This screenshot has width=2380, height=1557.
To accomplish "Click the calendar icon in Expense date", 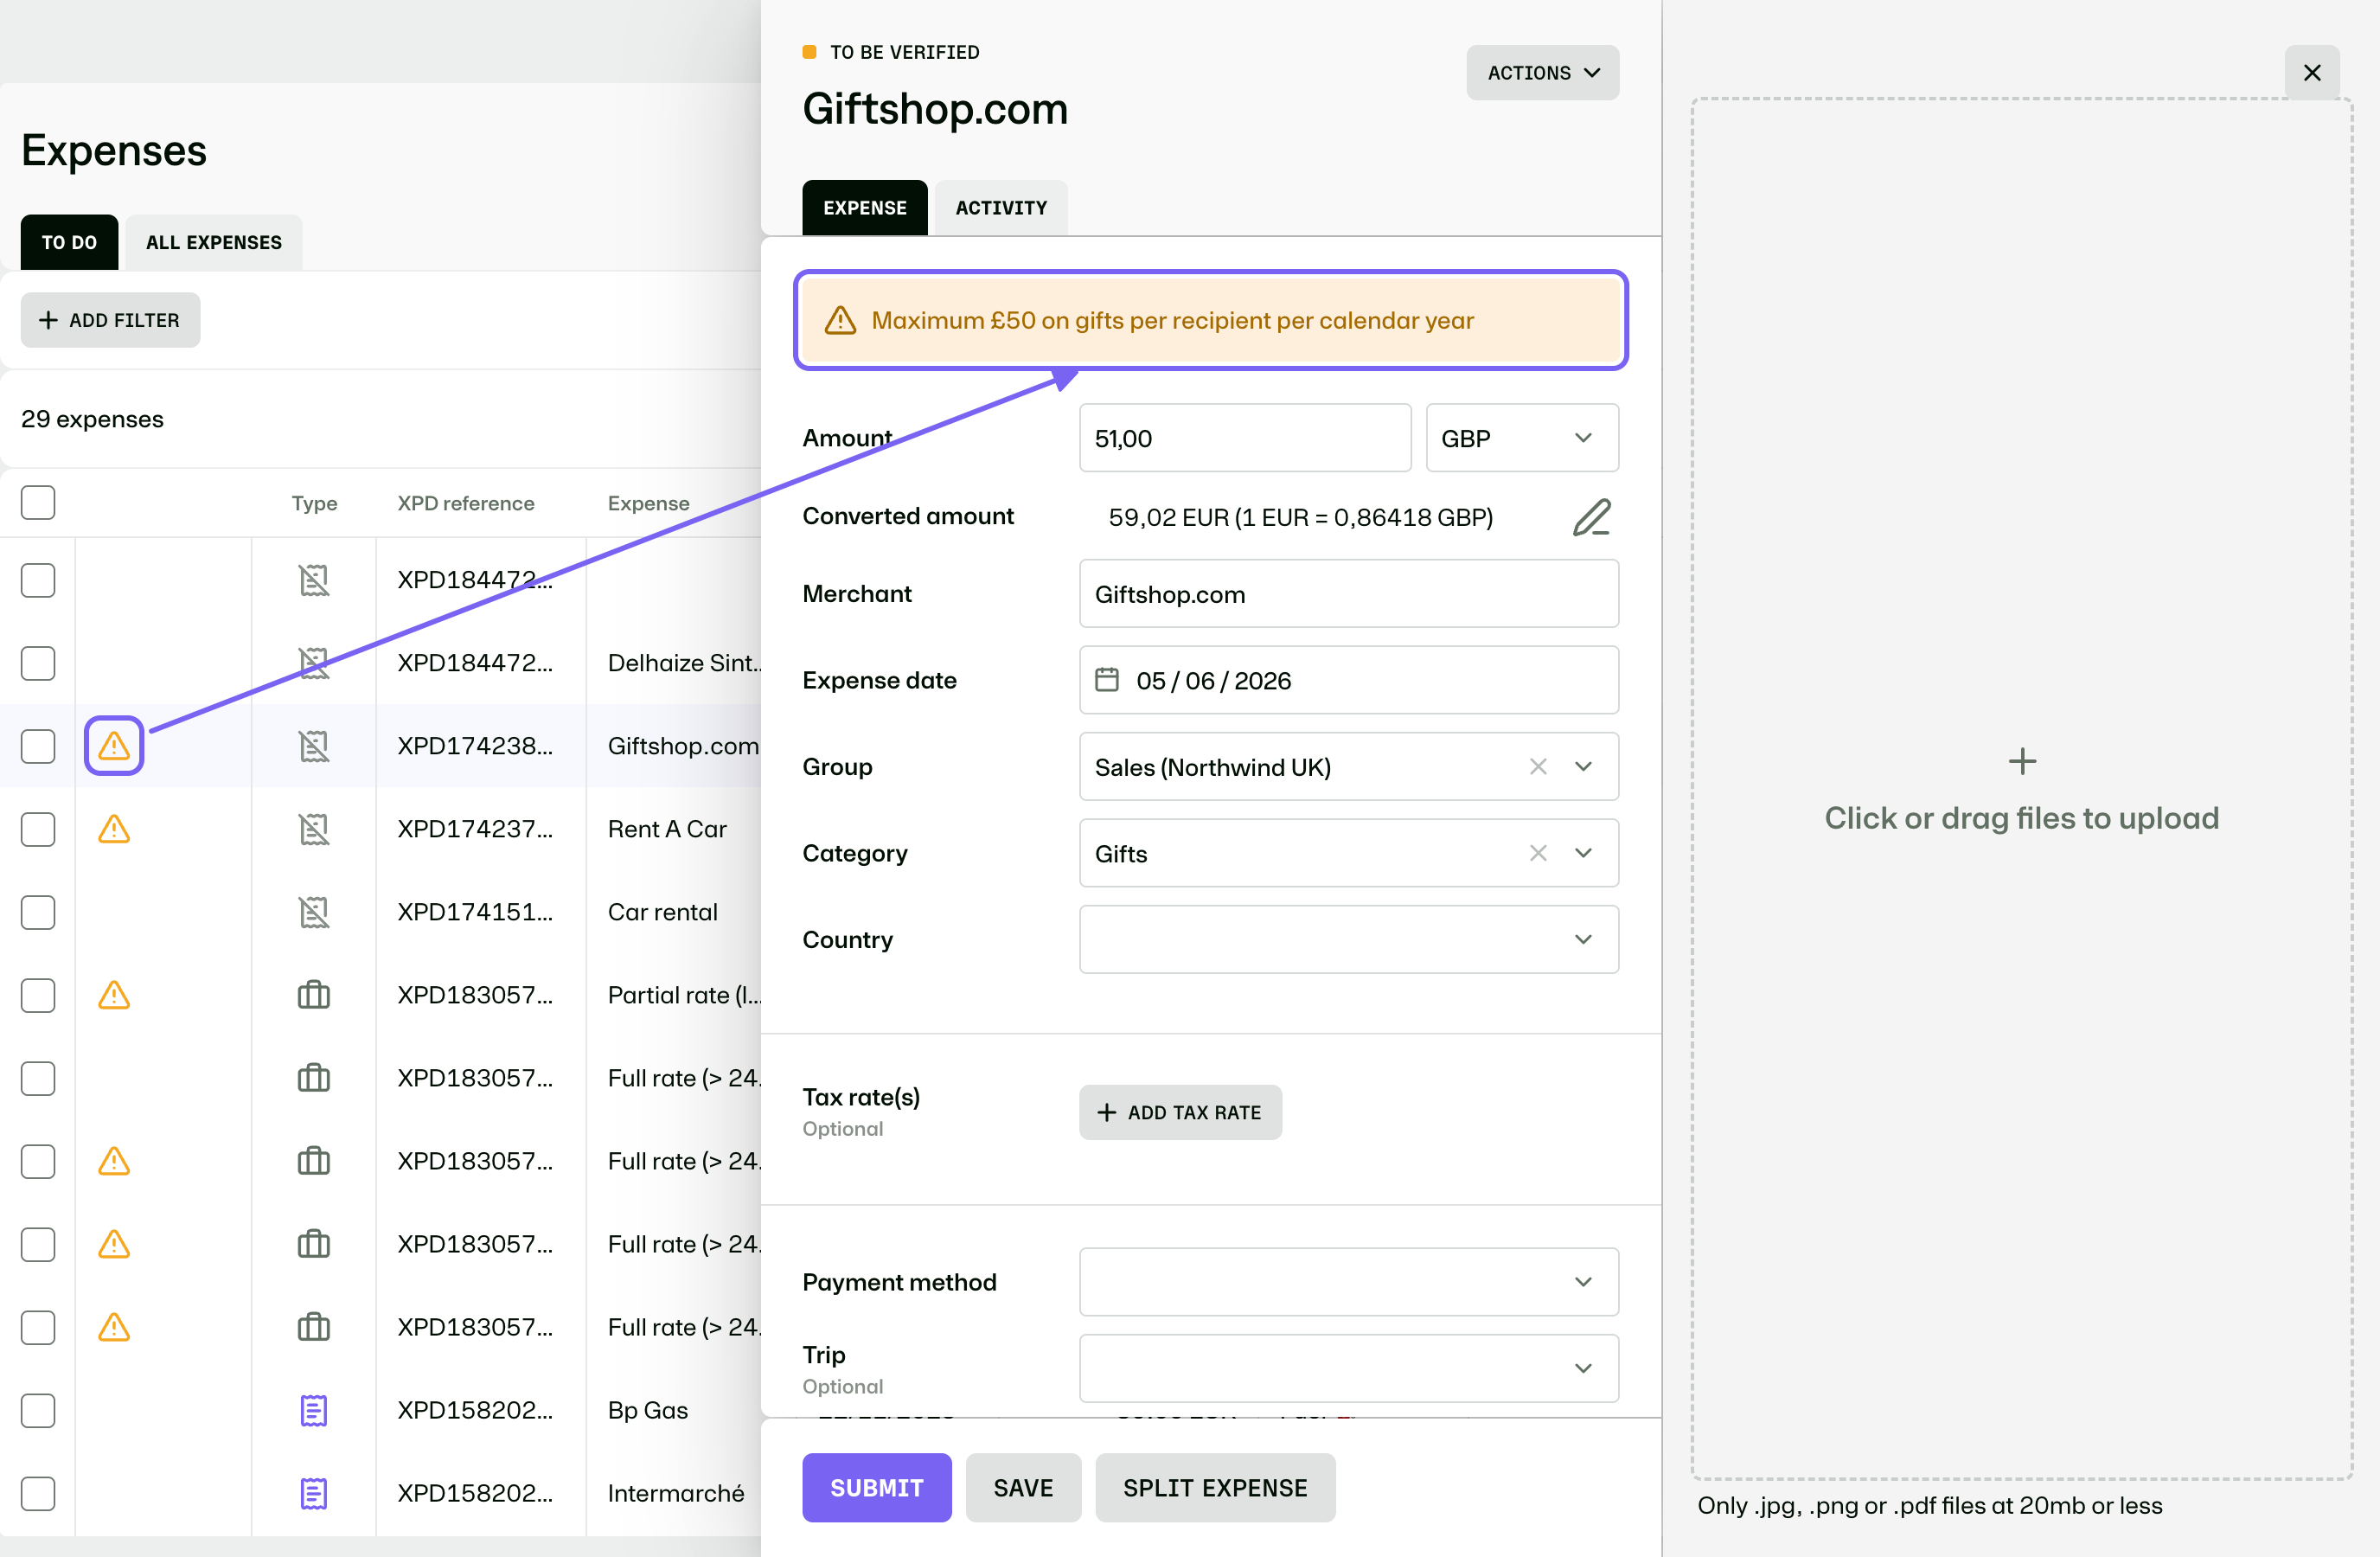I will tap(1107, 680).
